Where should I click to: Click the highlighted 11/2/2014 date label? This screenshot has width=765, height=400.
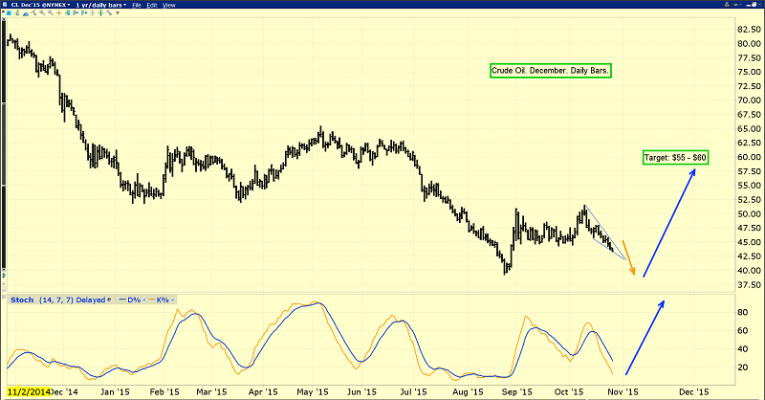(x=27, y=392)
